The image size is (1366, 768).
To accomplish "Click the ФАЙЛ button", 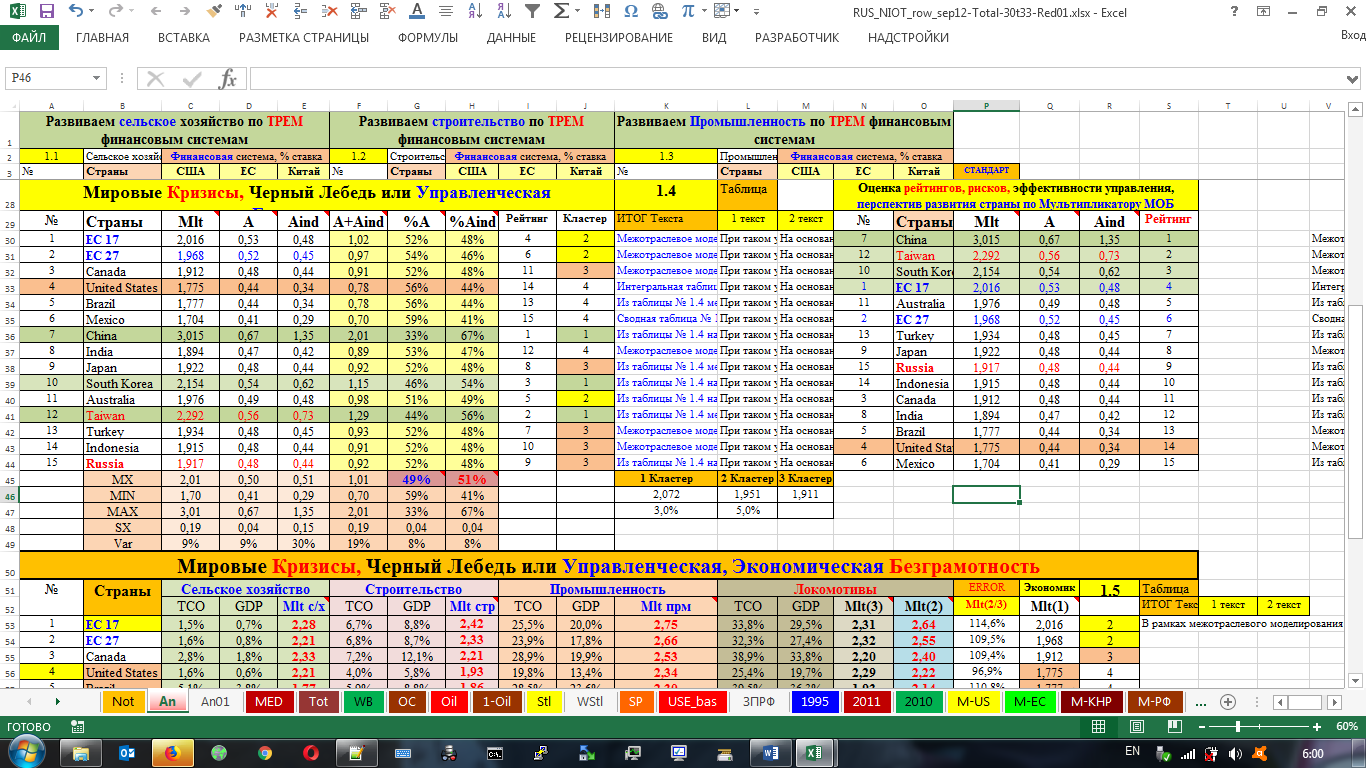I will [x=29, y=38].
